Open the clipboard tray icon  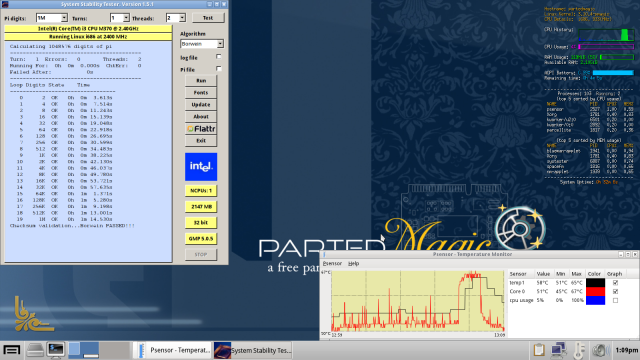pos(539,350)
